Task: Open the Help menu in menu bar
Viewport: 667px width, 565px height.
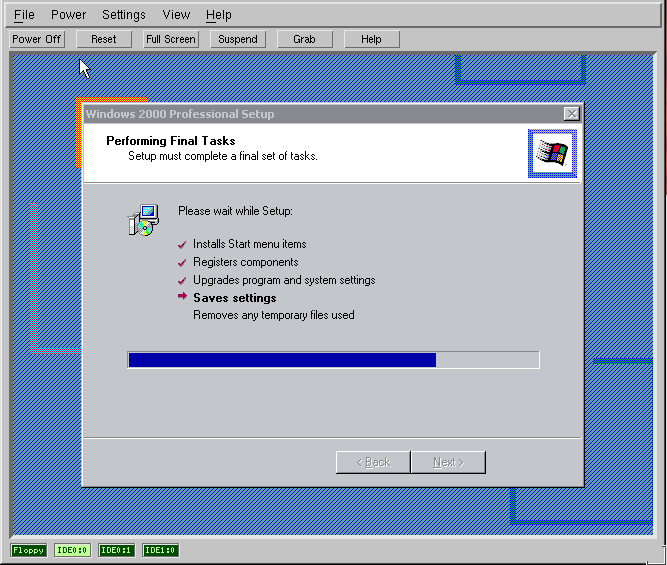Action: point(219,15)
